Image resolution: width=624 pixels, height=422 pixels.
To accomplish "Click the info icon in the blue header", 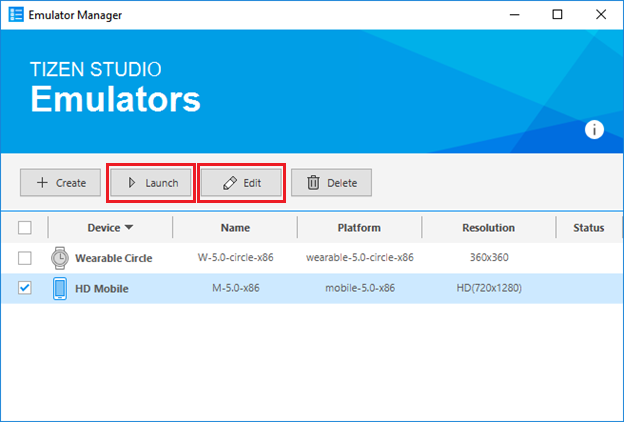I will pyautogui.click(x=595, y=129).
